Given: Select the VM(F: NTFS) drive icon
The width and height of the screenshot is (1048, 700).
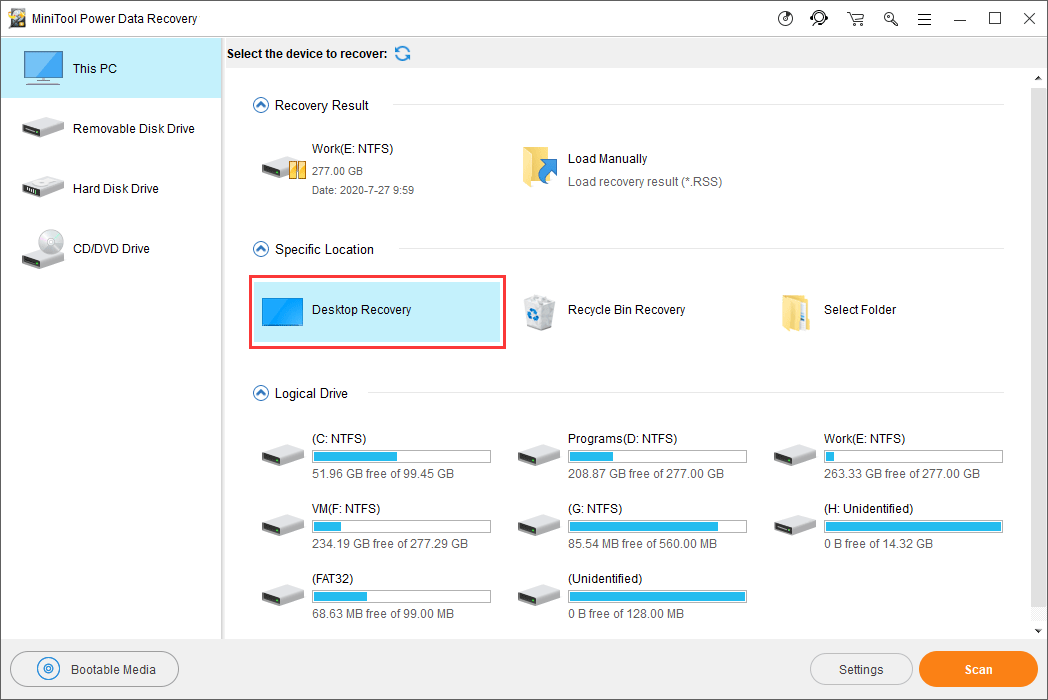Looking at the screenshot, I should pyautogui.click(x=283, y=526).
